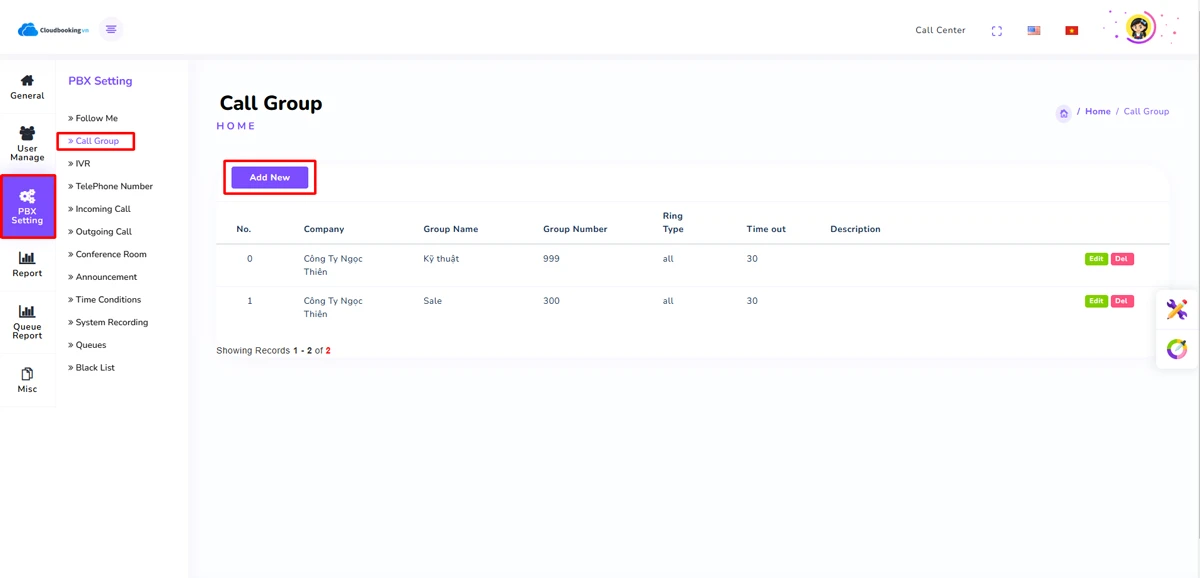Open the Queues submenu entry

click(90, 345)
